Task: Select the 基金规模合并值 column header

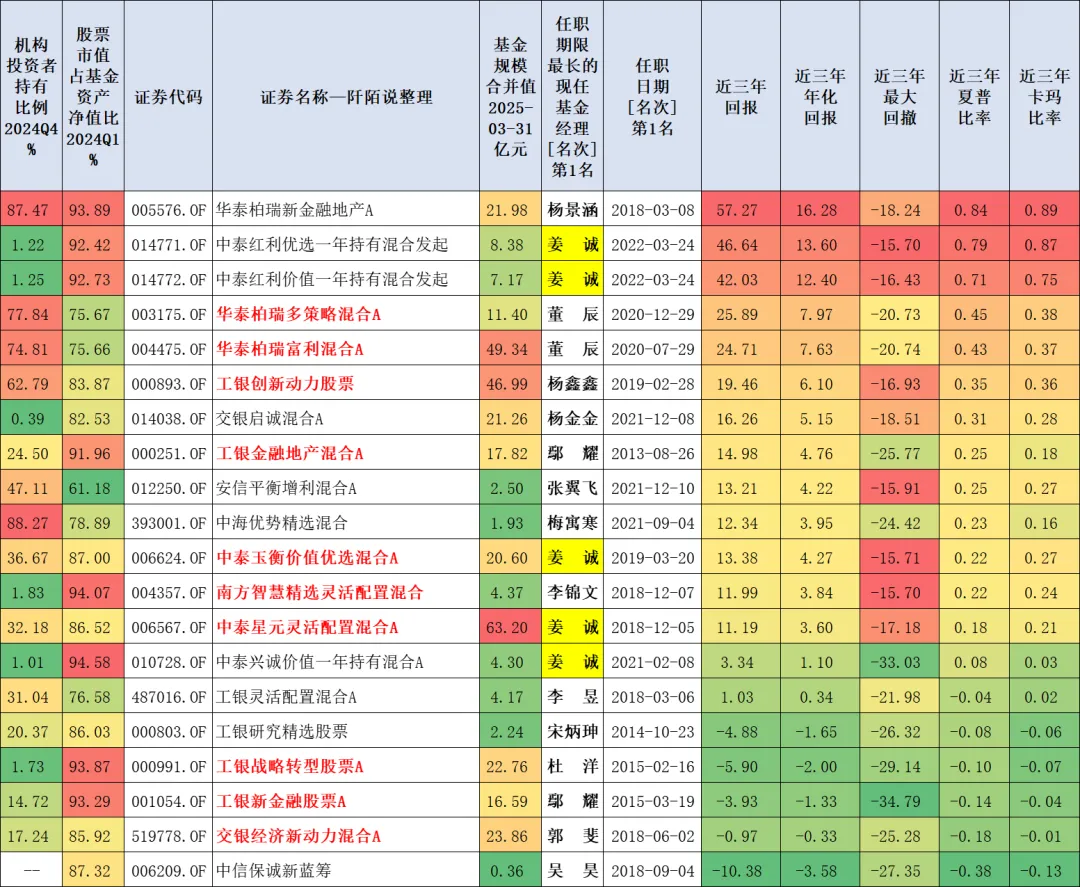Action: pos(510,96)
